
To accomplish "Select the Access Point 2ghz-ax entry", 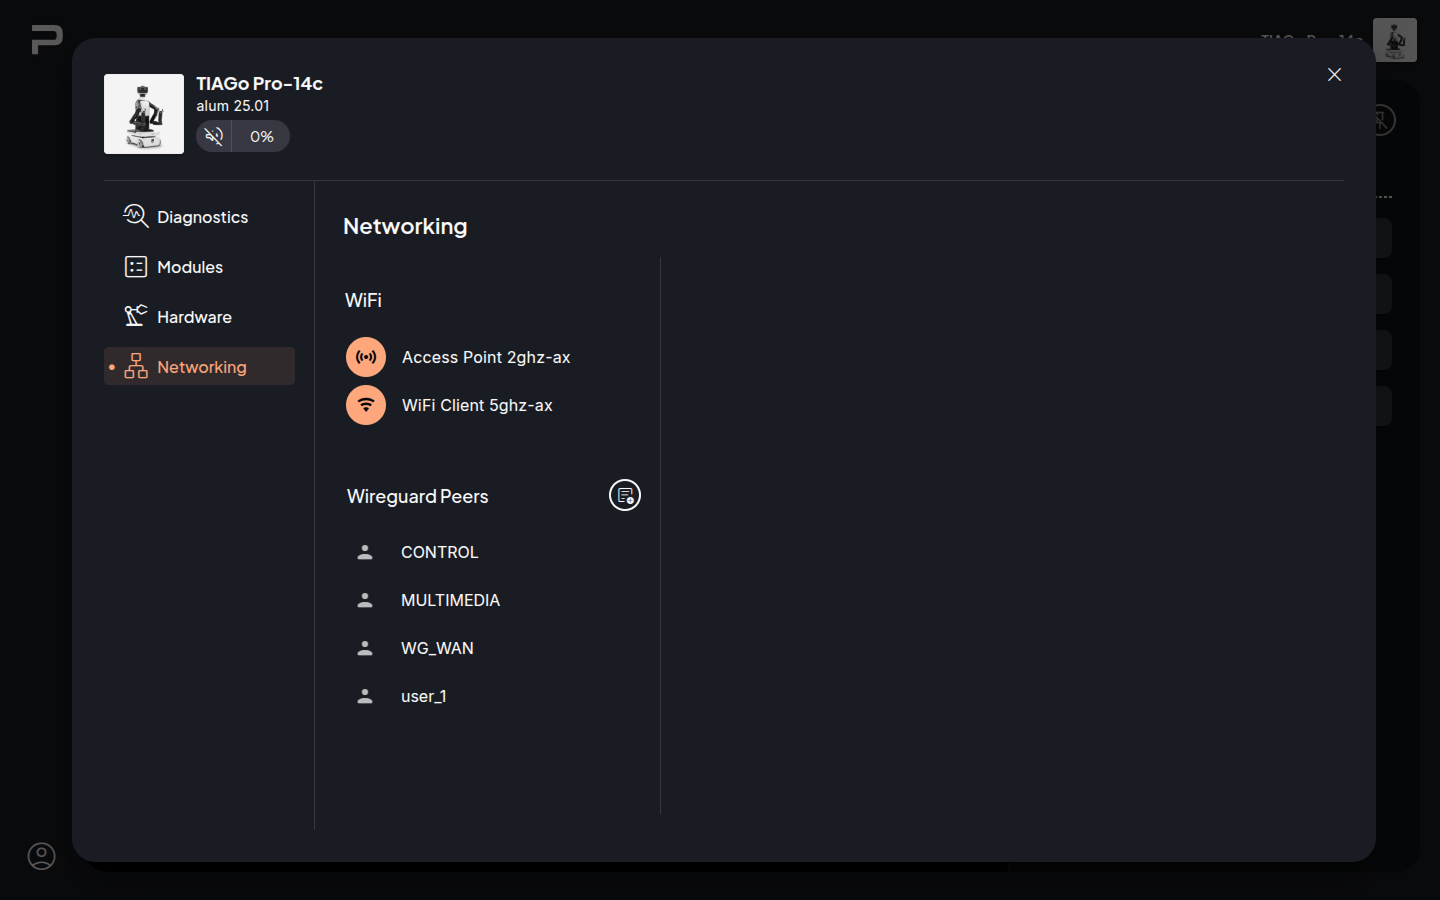I will pyautogui.click(x=486, y=357).
